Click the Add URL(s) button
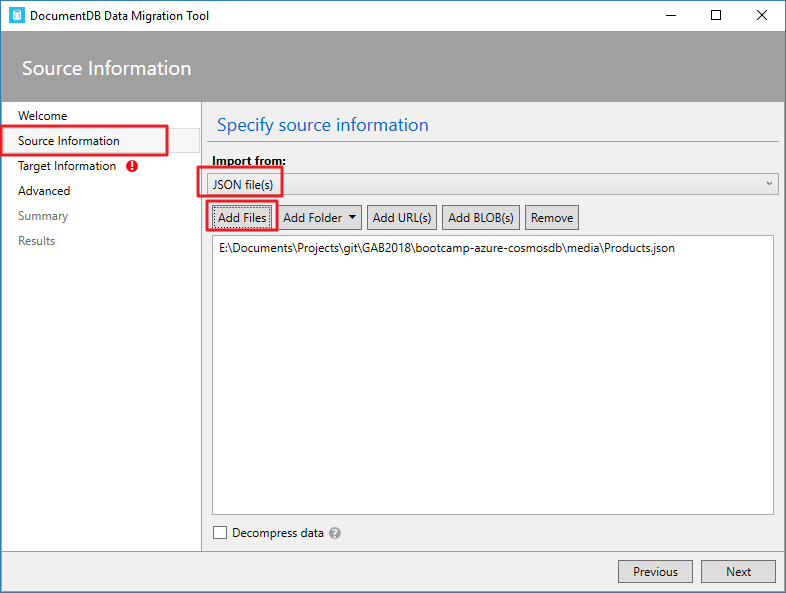Viewport: 786px width, 593px height. (x=402, y=218)
